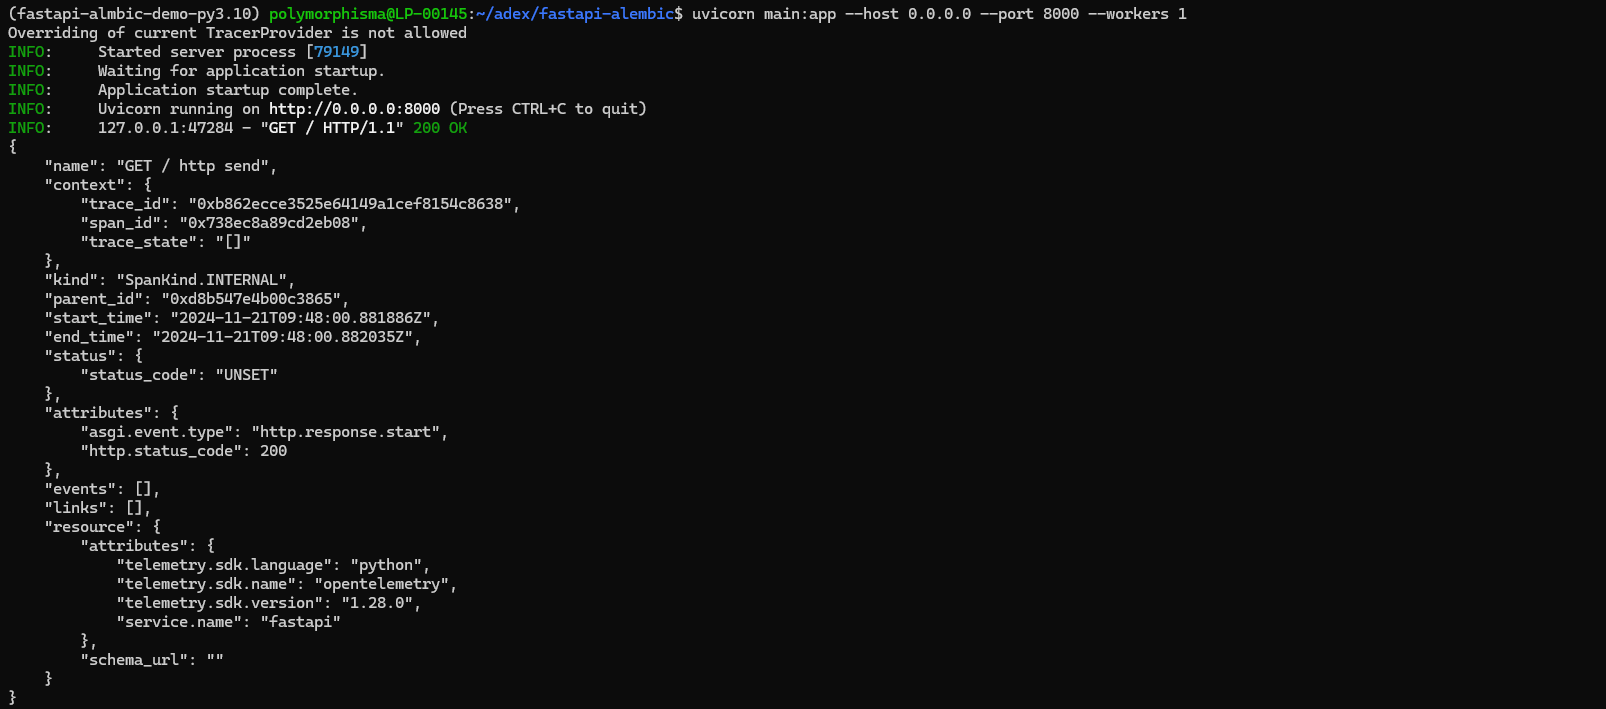The width and height of the screenshot is (1606, 709).
Task: Click the "trace_state": "[]" line
Action: pos(165,242)
